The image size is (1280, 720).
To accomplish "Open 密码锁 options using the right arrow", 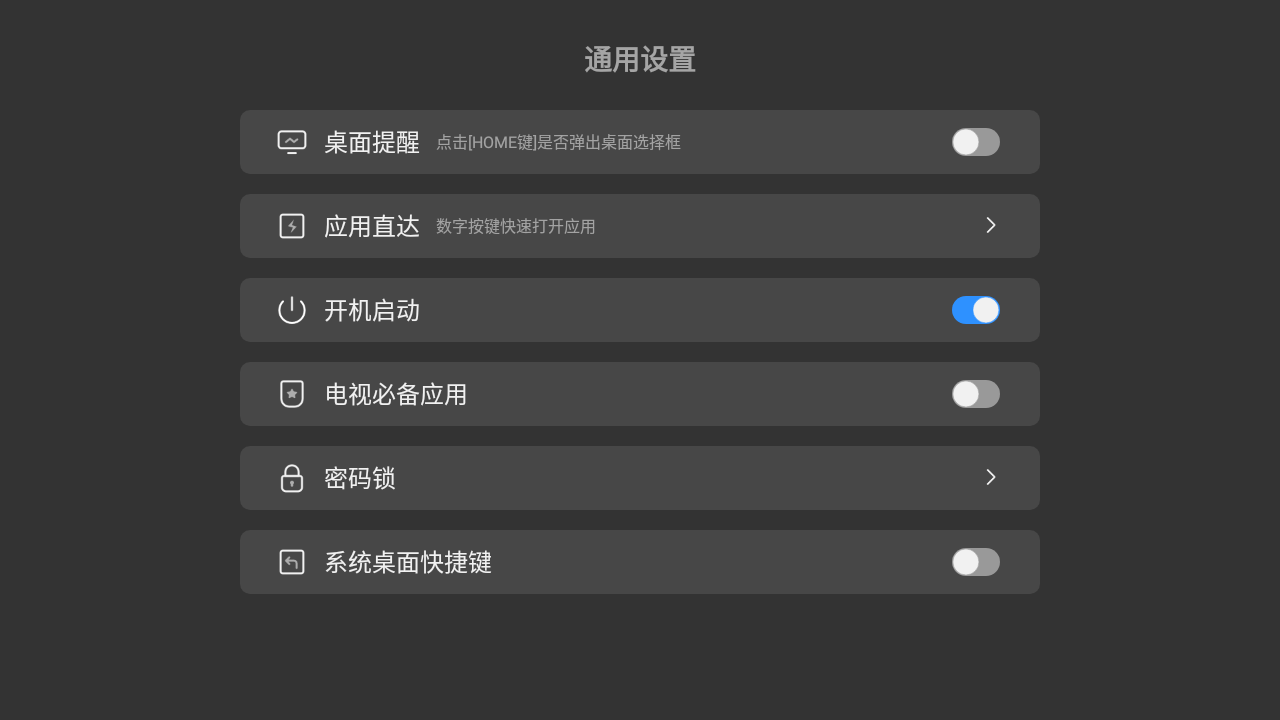I will (x=990, y=478).
